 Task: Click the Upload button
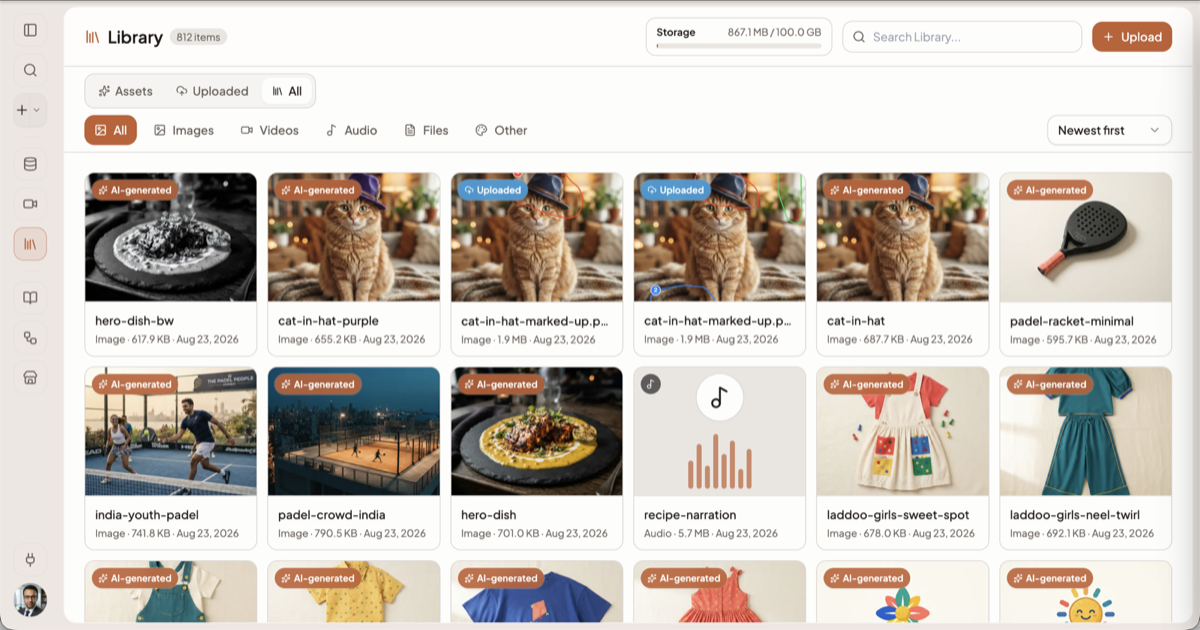1132,37
